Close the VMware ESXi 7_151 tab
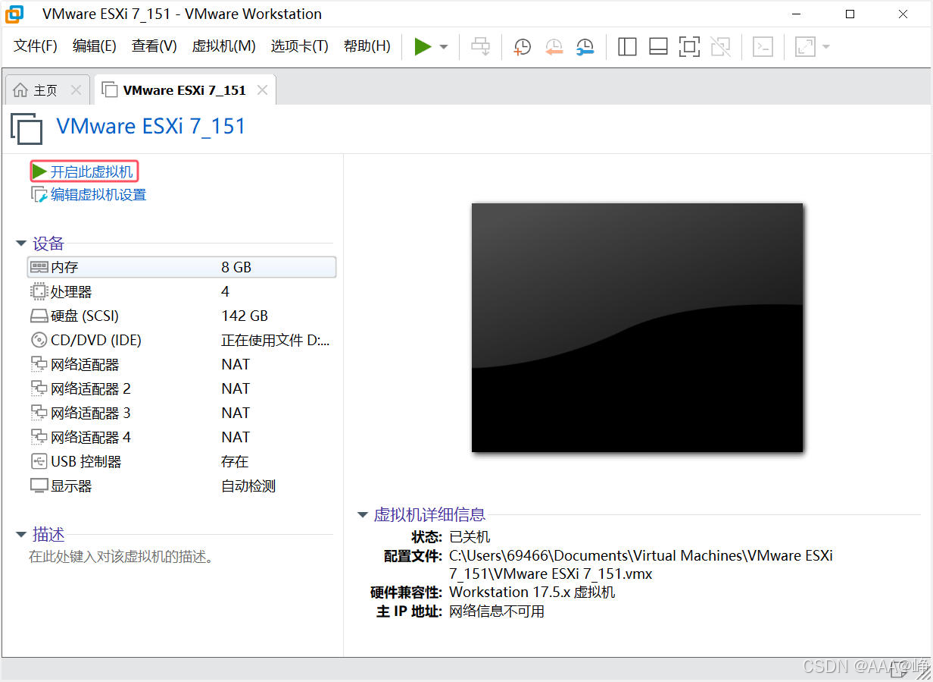This screenshot has height=682, width=933. pos(262,90)
